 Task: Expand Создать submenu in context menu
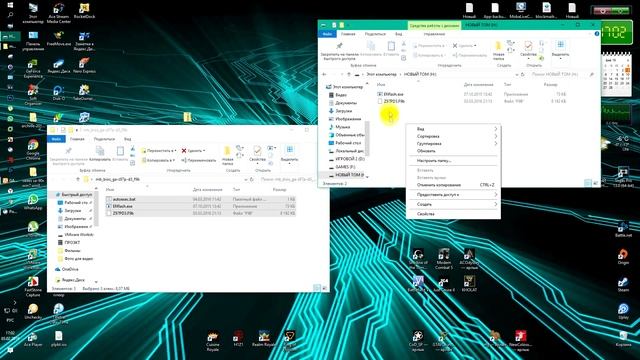click(x=453, y=204)
